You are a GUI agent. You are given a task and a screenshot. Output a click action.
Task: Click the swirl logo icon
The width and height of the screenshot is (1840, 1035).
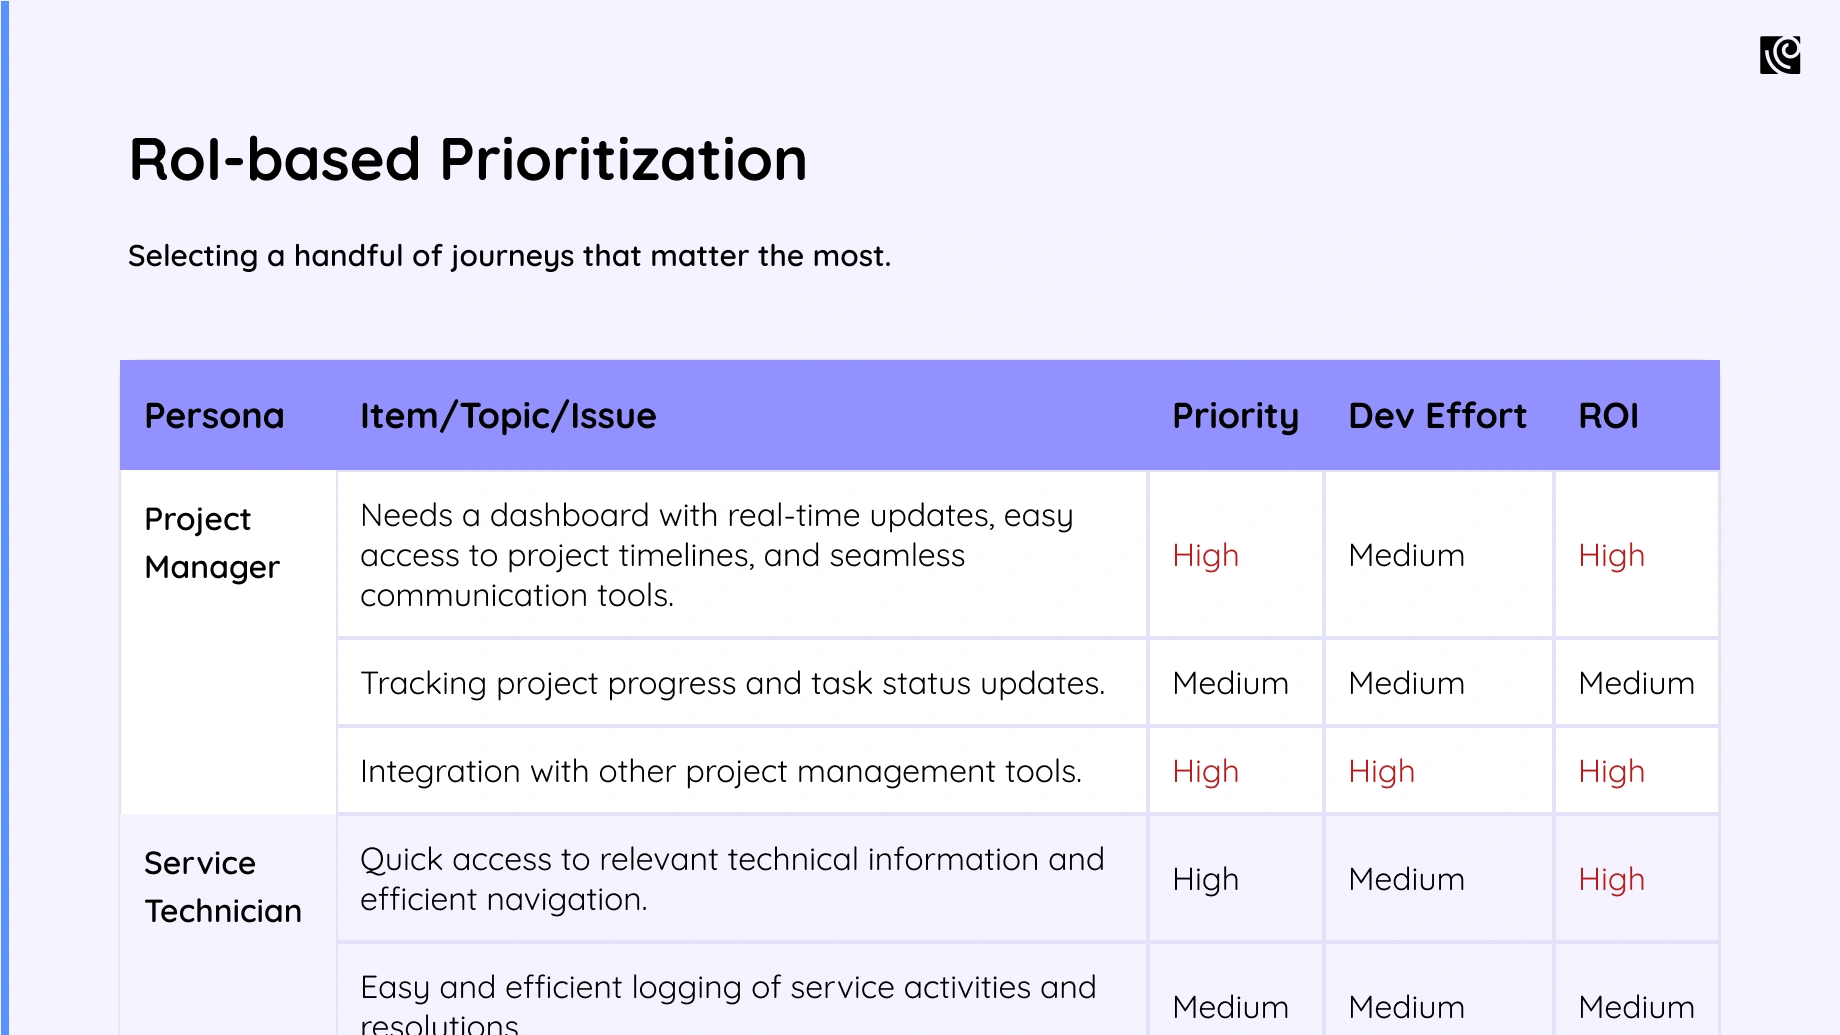click(x=1780, y=55)
